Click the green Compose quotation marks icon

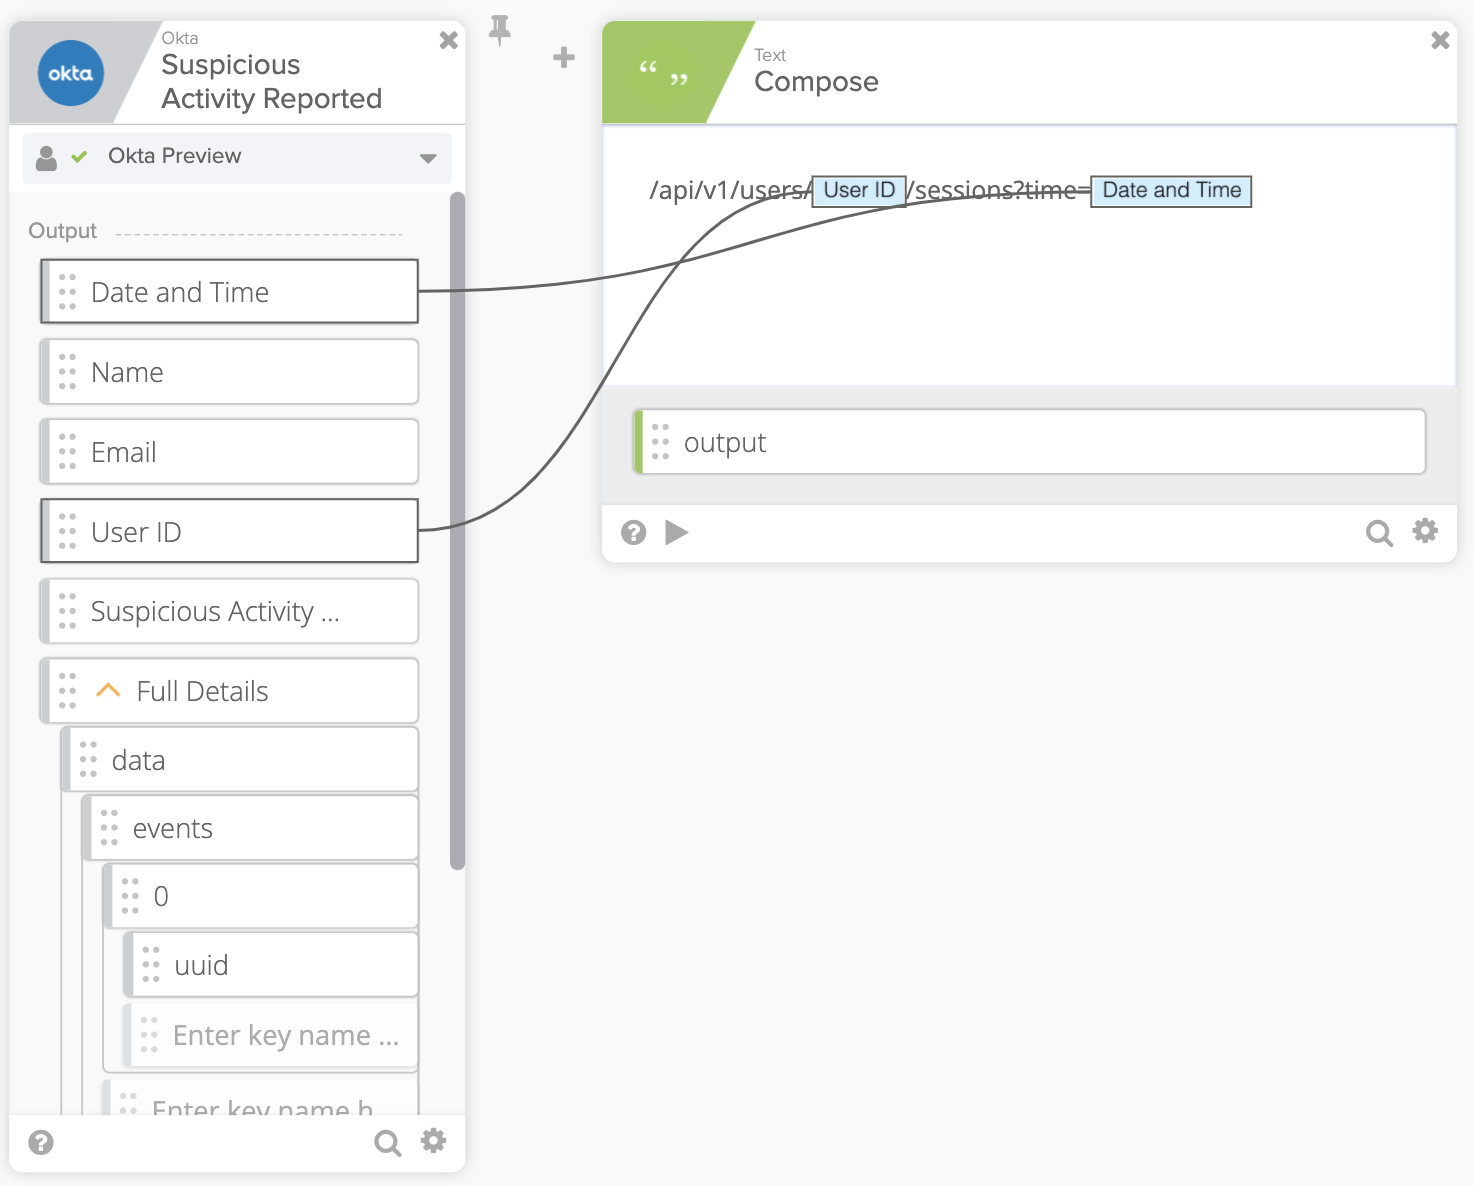[664, 73]
